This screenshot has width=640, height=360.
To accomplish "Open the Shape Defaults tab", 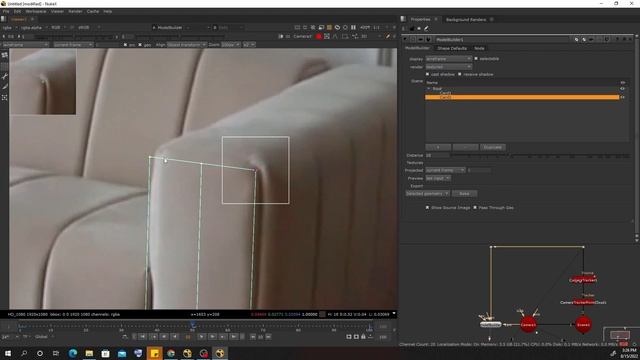I will pos(452,48).
